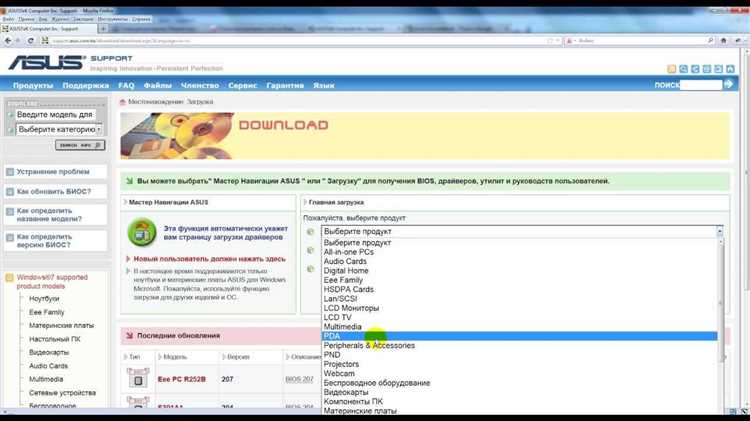Open the Гарантия menu item
This screenshot has width=750, height=421.
point(287,86)
